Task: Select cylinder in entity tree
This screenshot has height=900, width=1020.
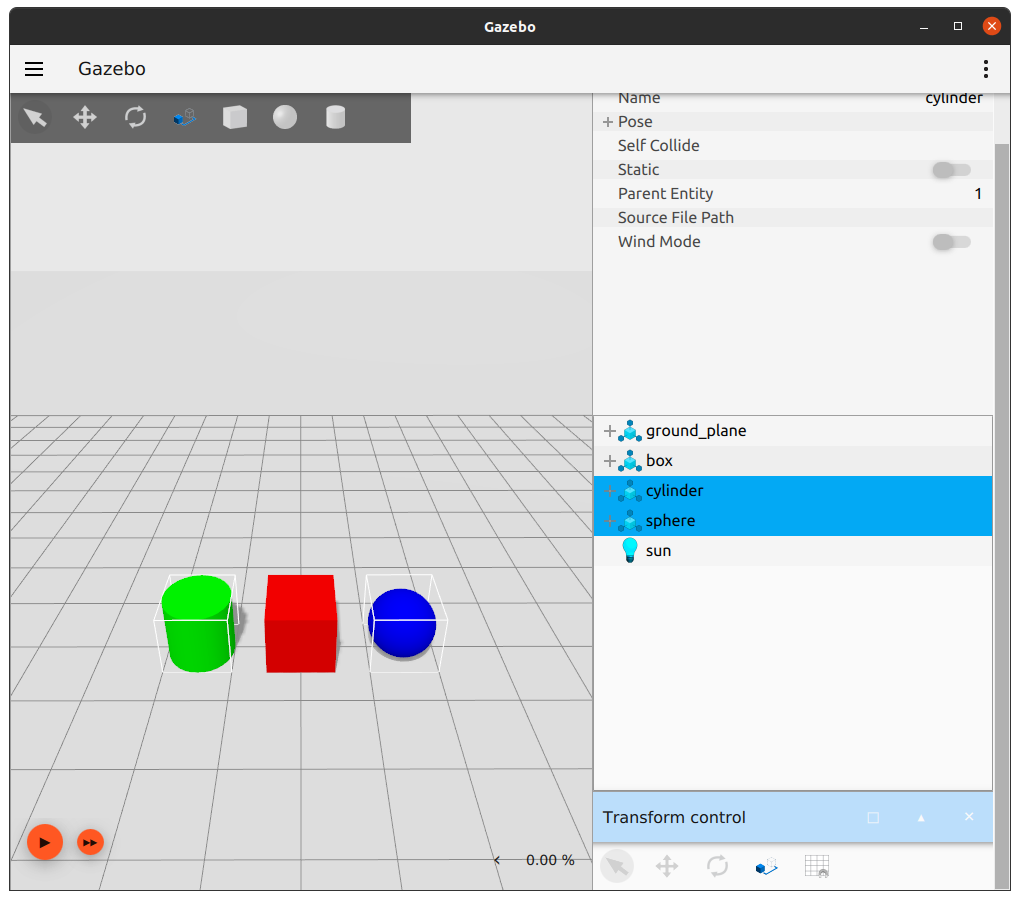Action: click(793, 491)
